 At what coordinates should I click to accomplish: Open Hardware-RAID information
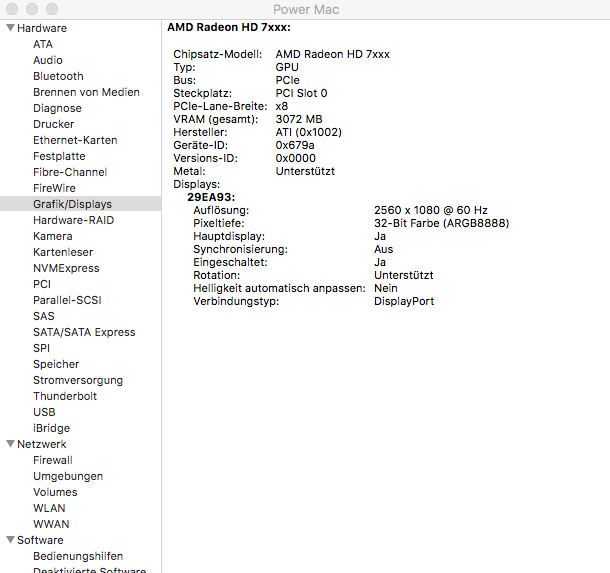[74, 220]
